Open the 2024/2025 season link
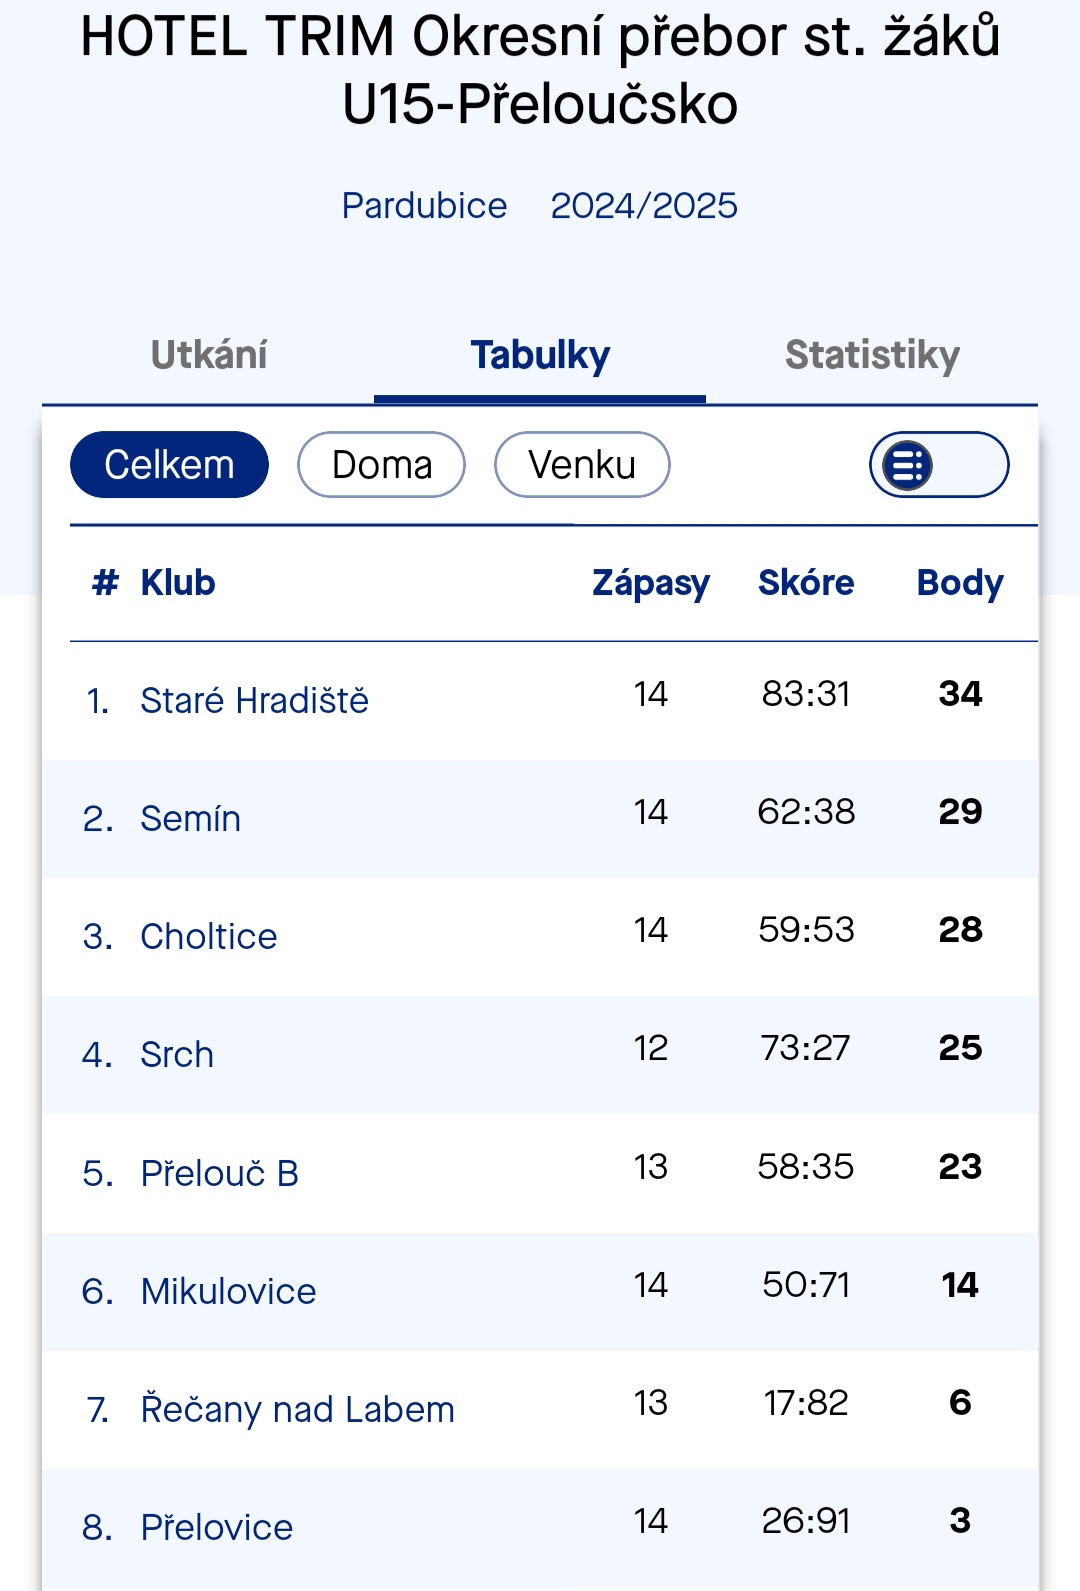The height and width of the screenshot is (1591, 1080). click(x=644, y=206)
